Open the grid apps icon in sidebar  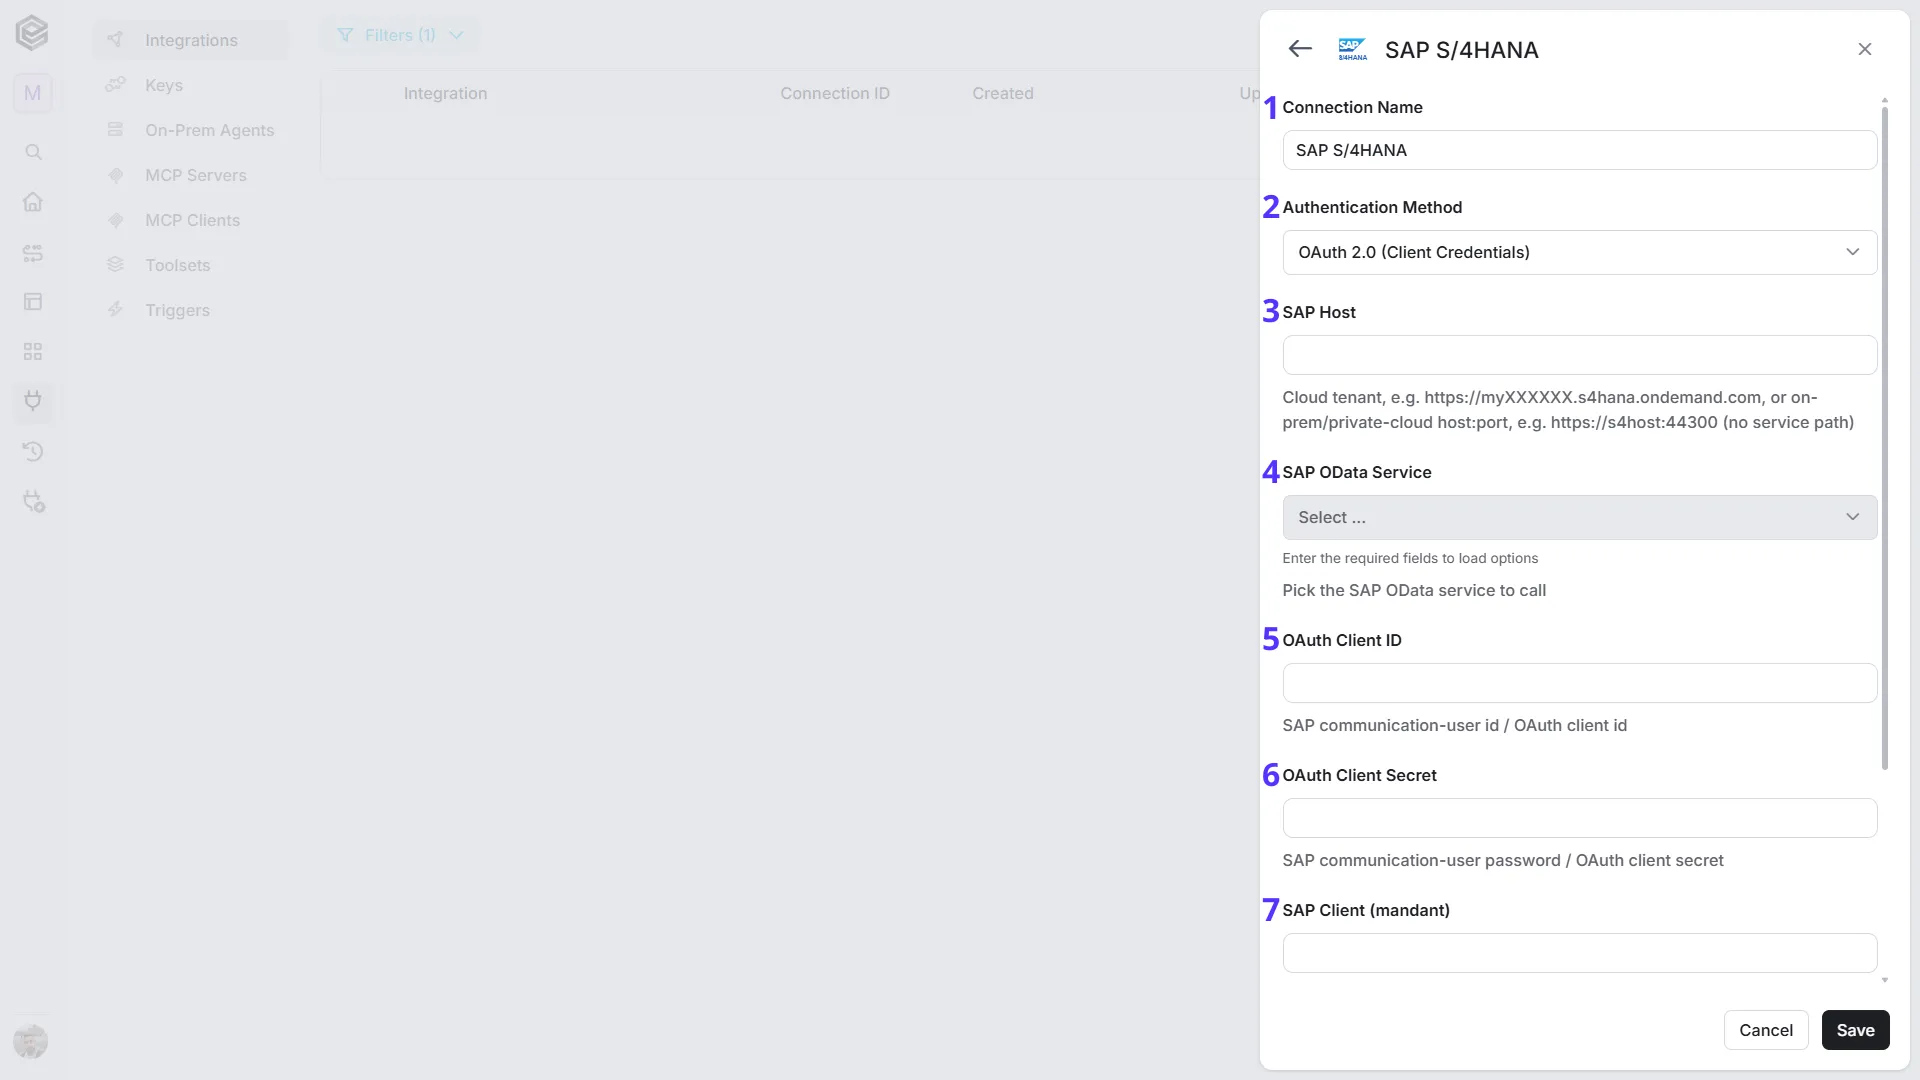coord(33,352)
